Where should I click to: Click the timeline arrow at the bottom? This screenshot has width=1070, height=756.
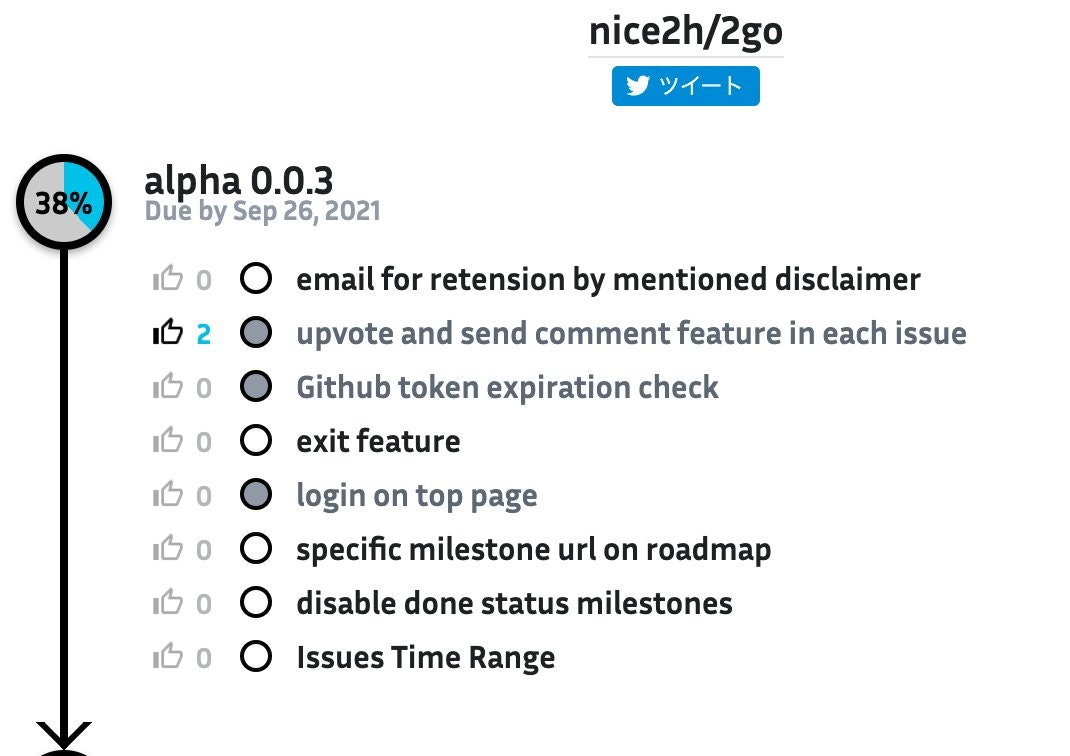pyautogui.click(x=63, y=735)
